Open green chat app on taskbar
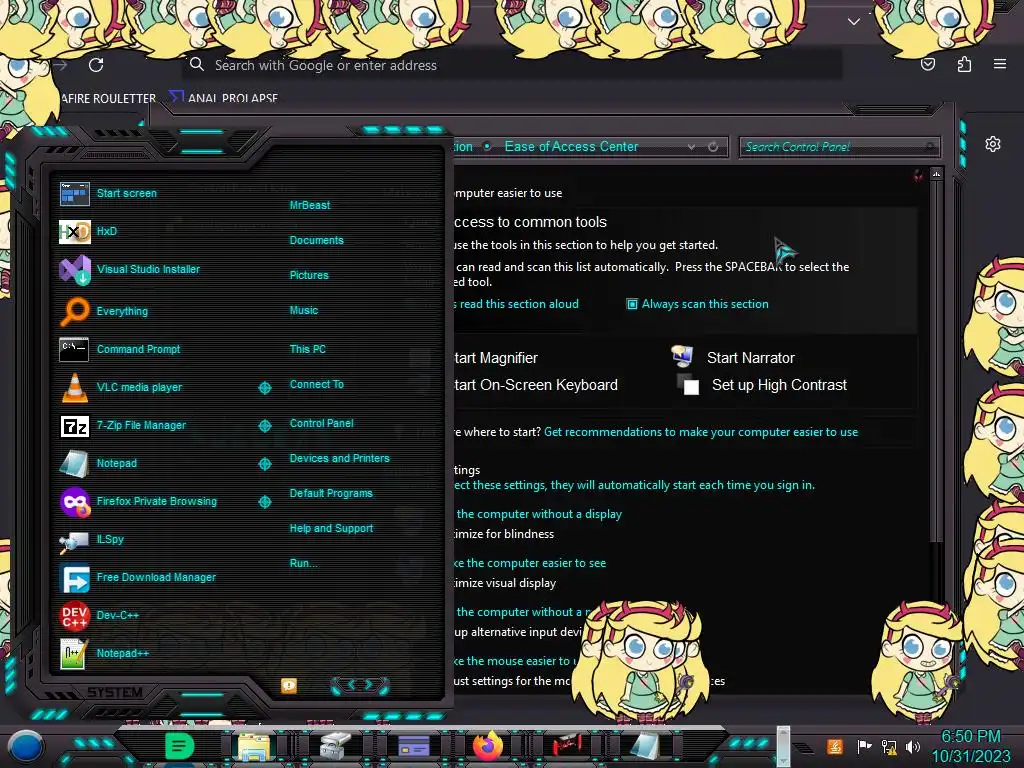This screenshot has width=1024, height=768. 179,746
